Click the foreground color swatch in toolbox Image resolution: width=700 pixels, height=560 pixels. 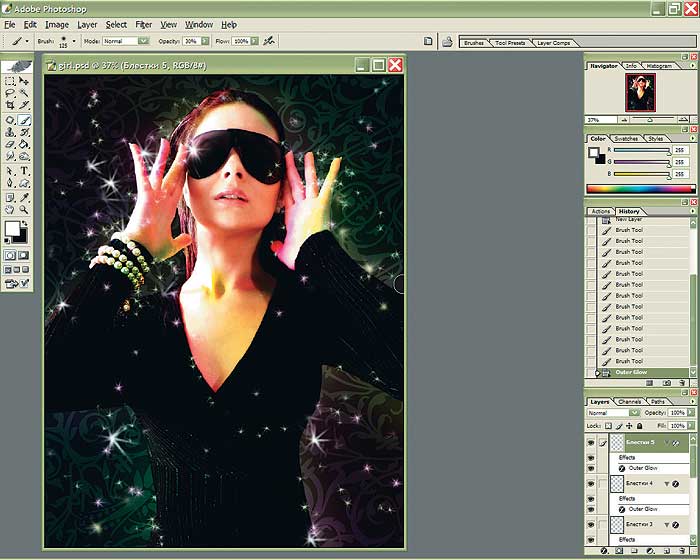12,229
